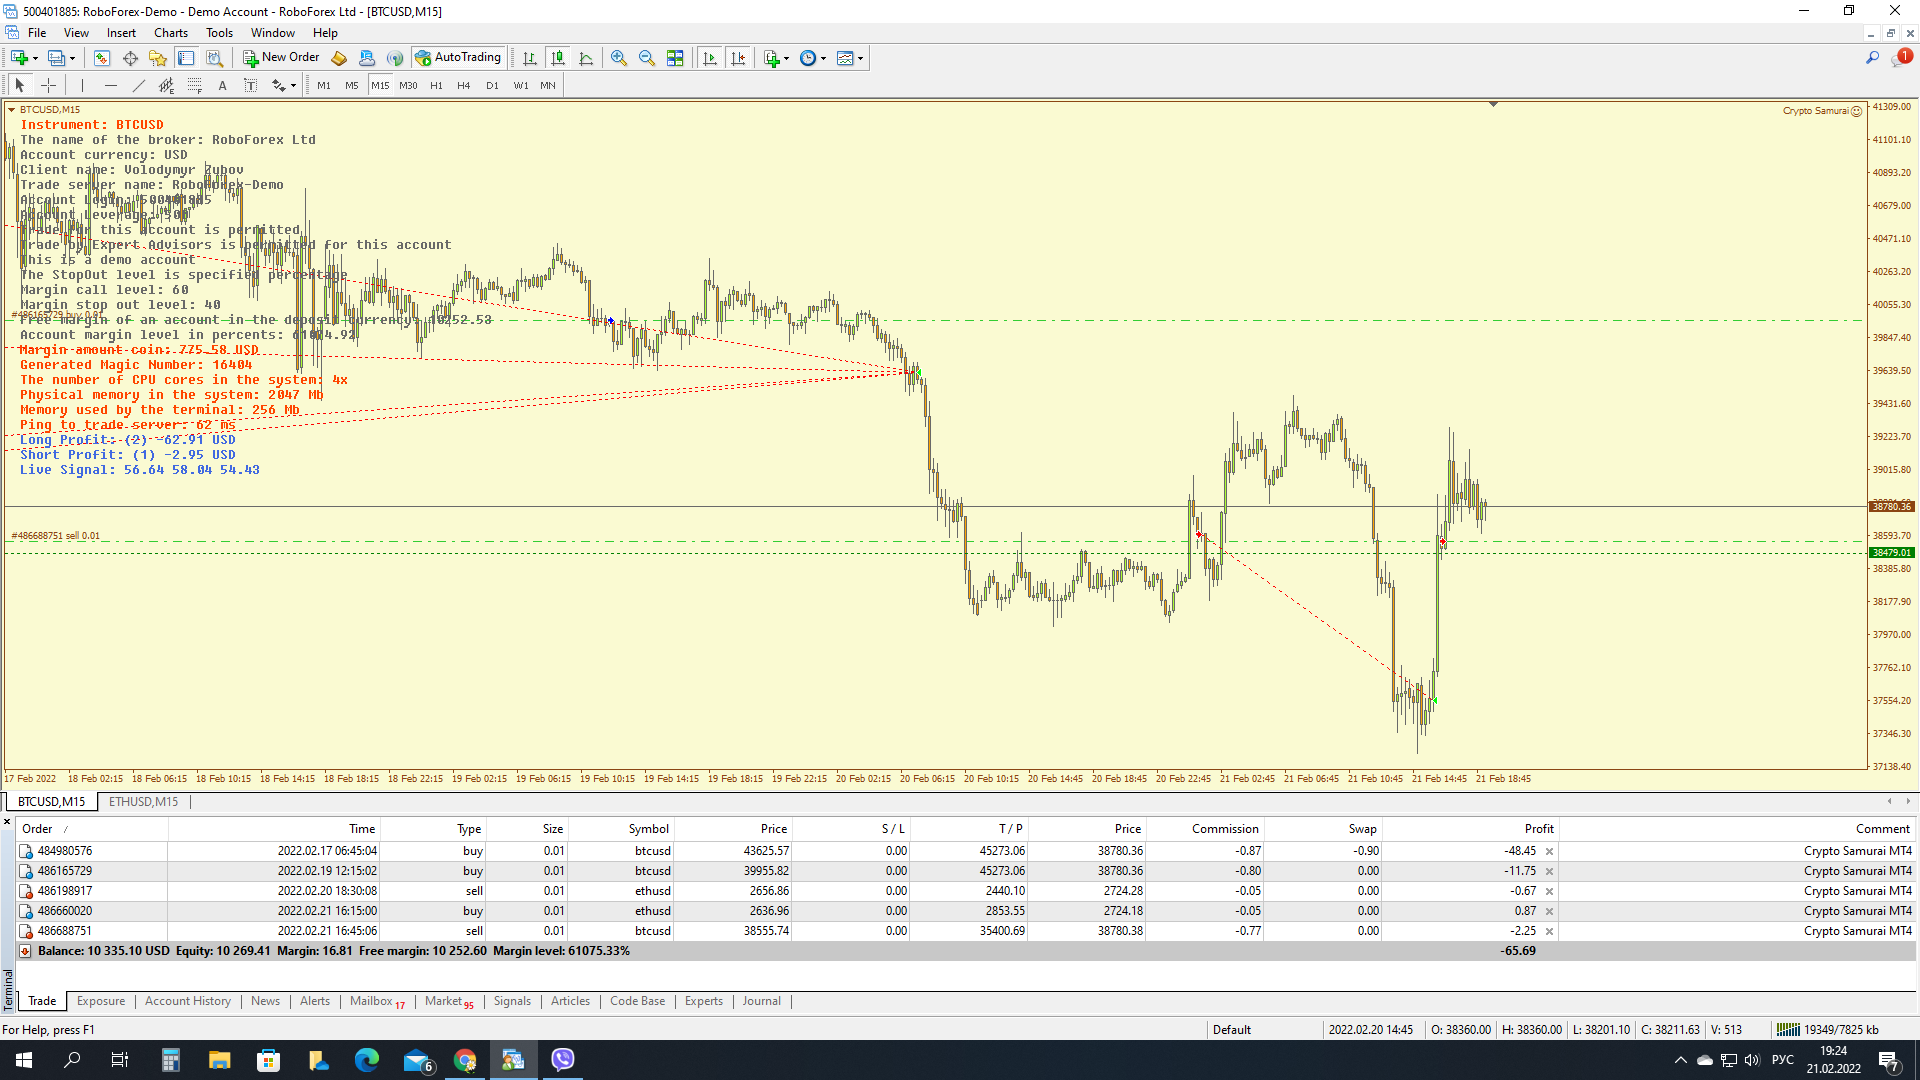Open the Templates icon

click(x=845, y=58)
